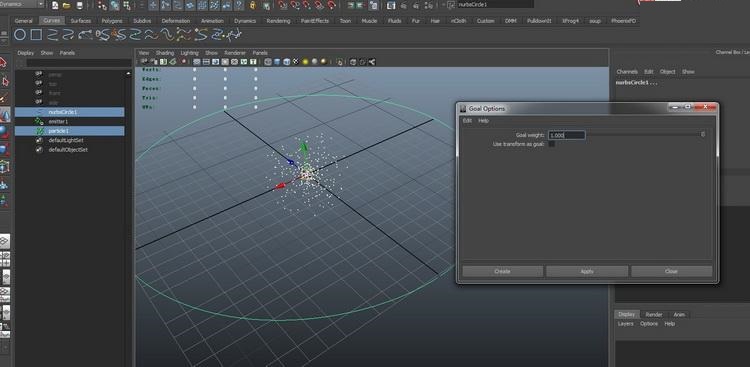
Task: Click the New Scene icon
Action: [x=55, y=5]
